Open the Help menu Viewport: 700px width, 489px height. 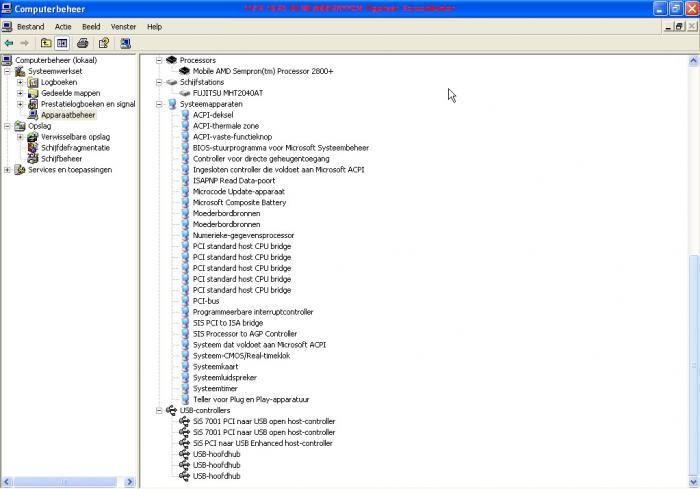point(154,27)
